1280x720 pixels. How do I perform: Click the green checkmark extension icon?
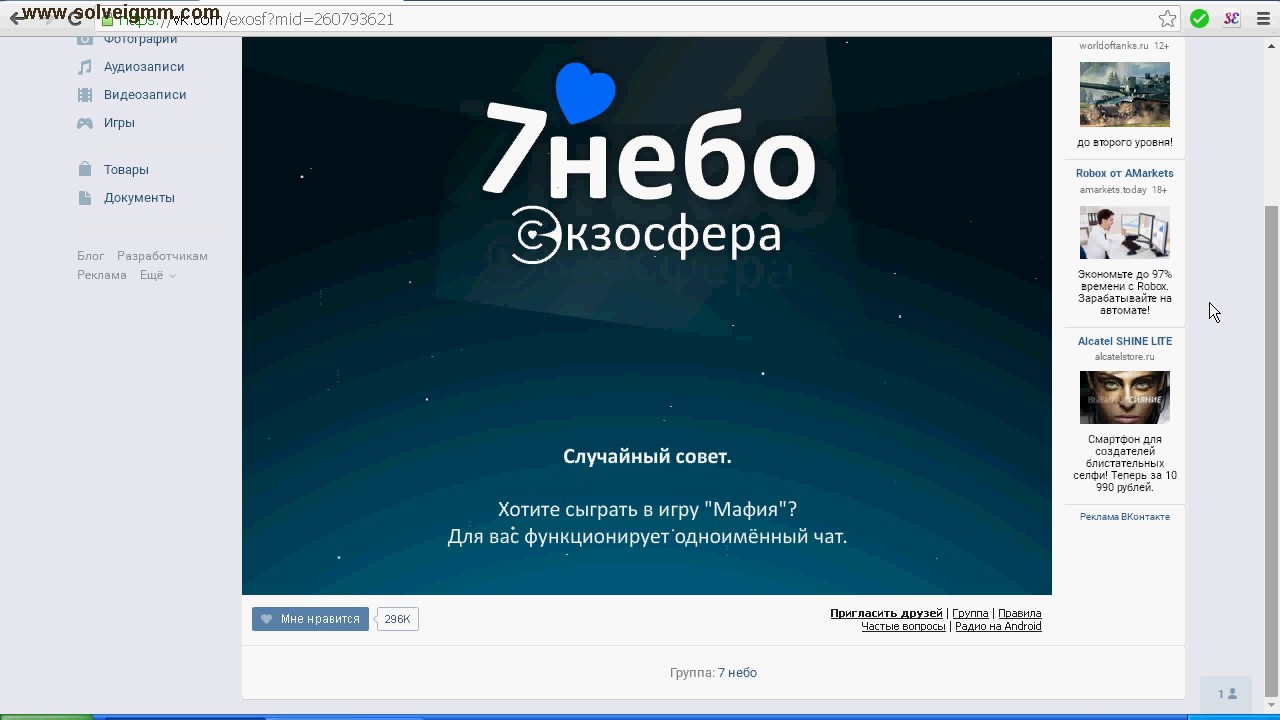coord(1200,19)
